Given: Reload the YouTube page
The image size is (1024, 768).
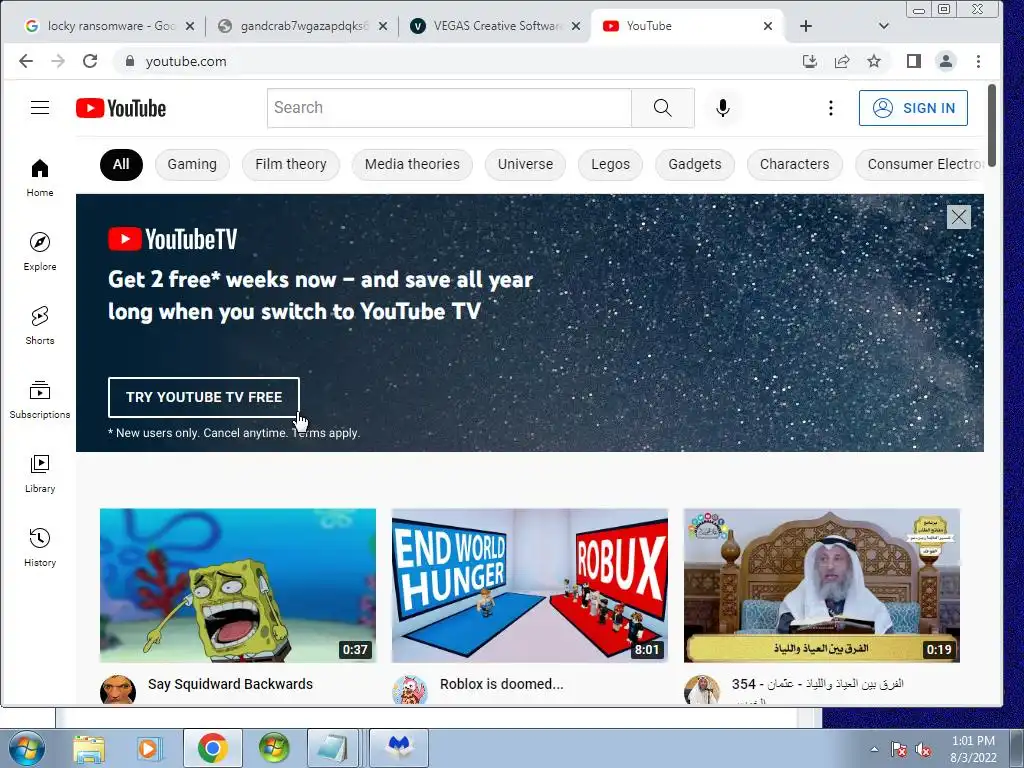Looking at the screenshot, I should click(90, 61).
